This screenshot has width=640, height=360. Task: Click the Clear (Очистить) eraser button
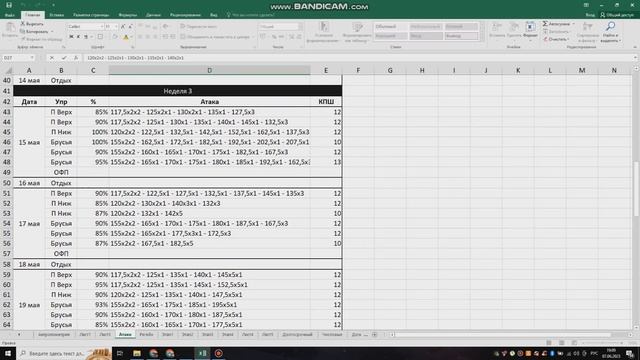point(555,39)
